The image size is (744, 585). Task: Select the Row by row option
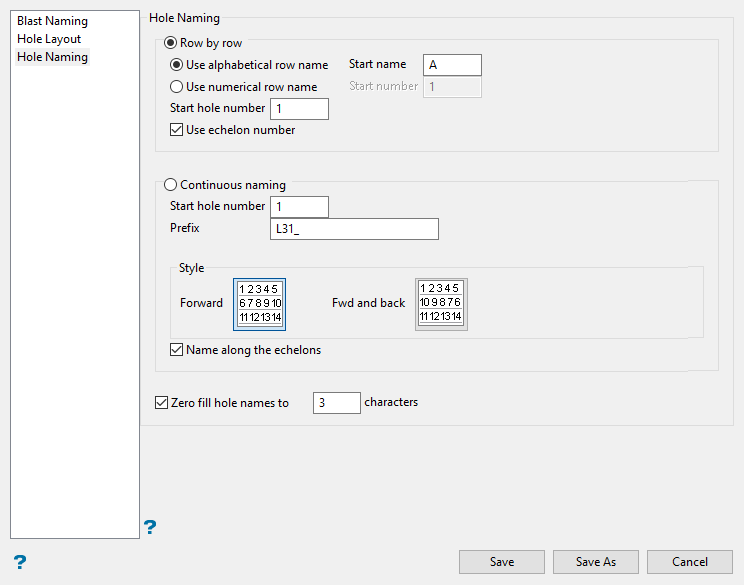pos(171,44)
